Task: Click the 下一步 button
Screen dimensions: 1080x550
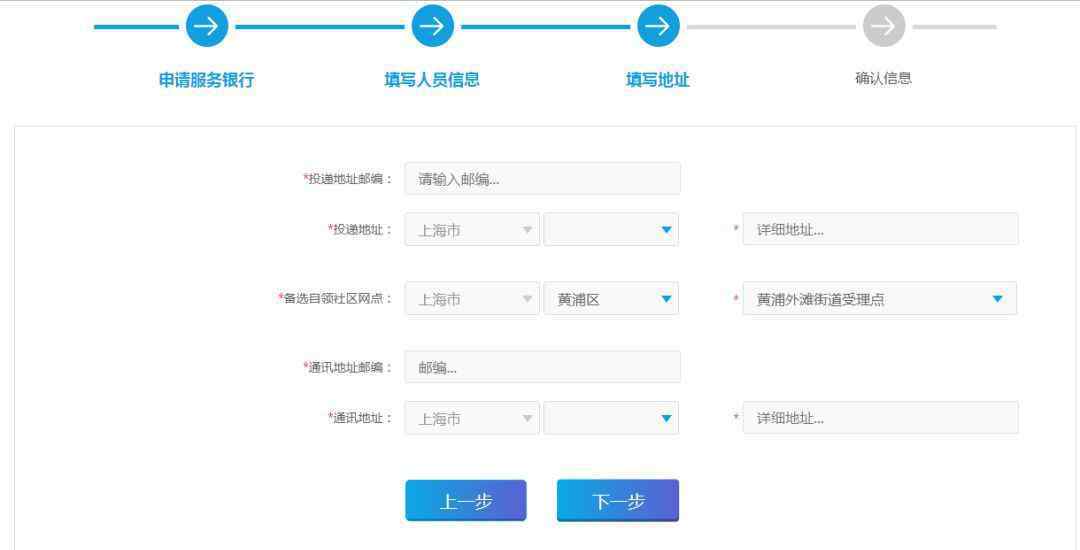Action: [618, 500]
